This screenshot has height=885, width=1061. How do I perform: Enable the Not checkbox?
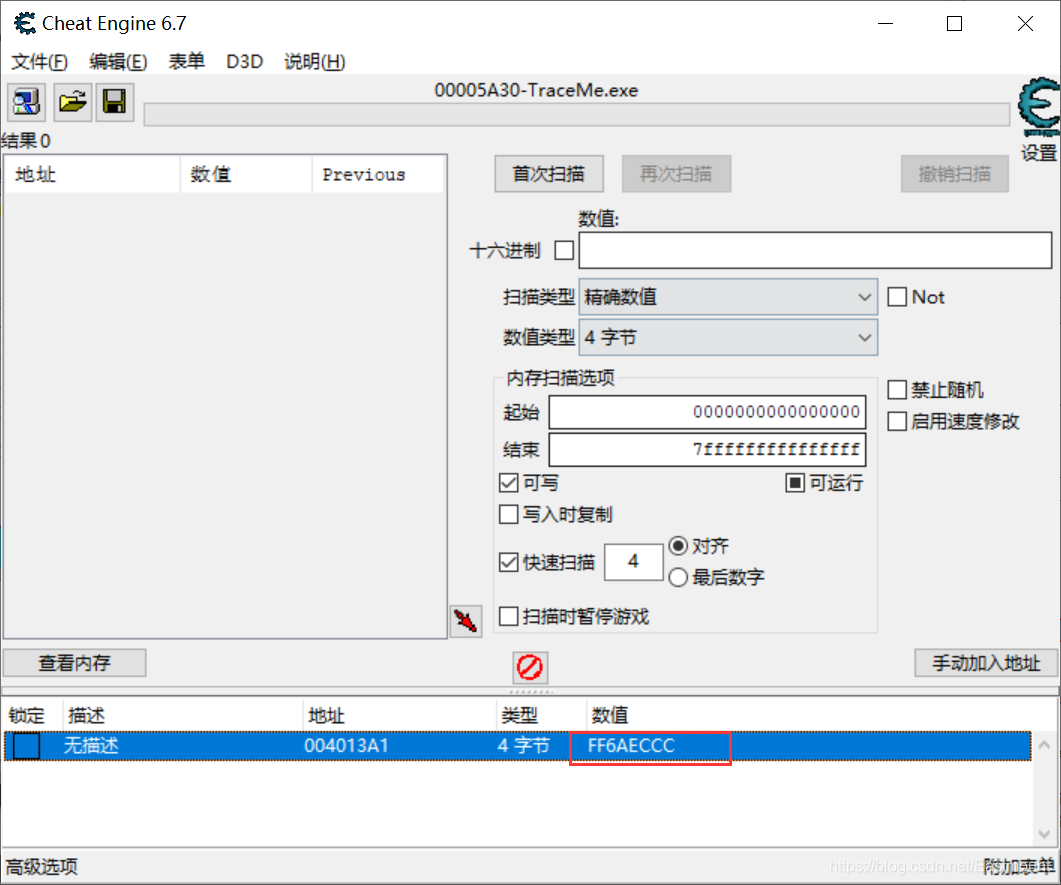897,296
